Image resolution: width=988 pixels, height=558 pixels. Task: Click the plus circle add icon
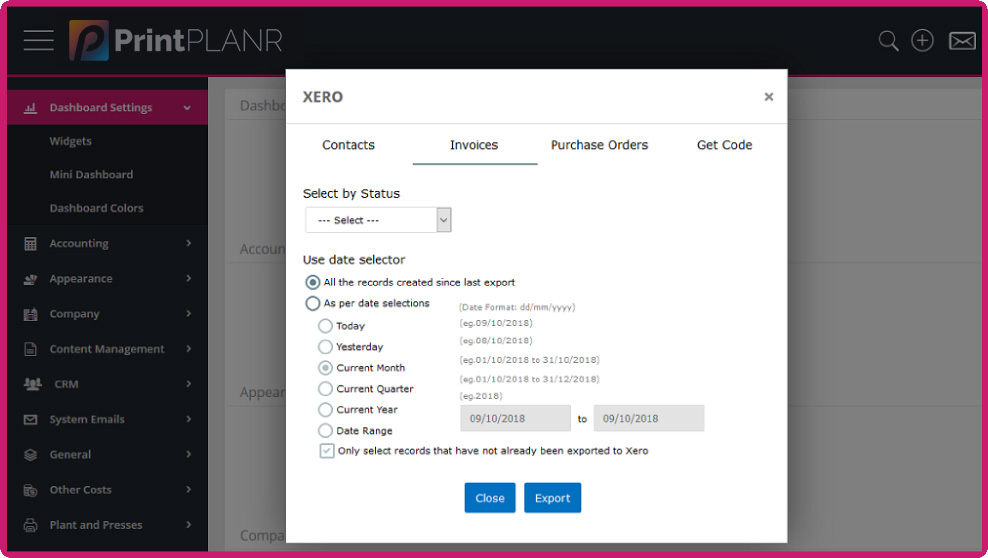click(922, 40)
